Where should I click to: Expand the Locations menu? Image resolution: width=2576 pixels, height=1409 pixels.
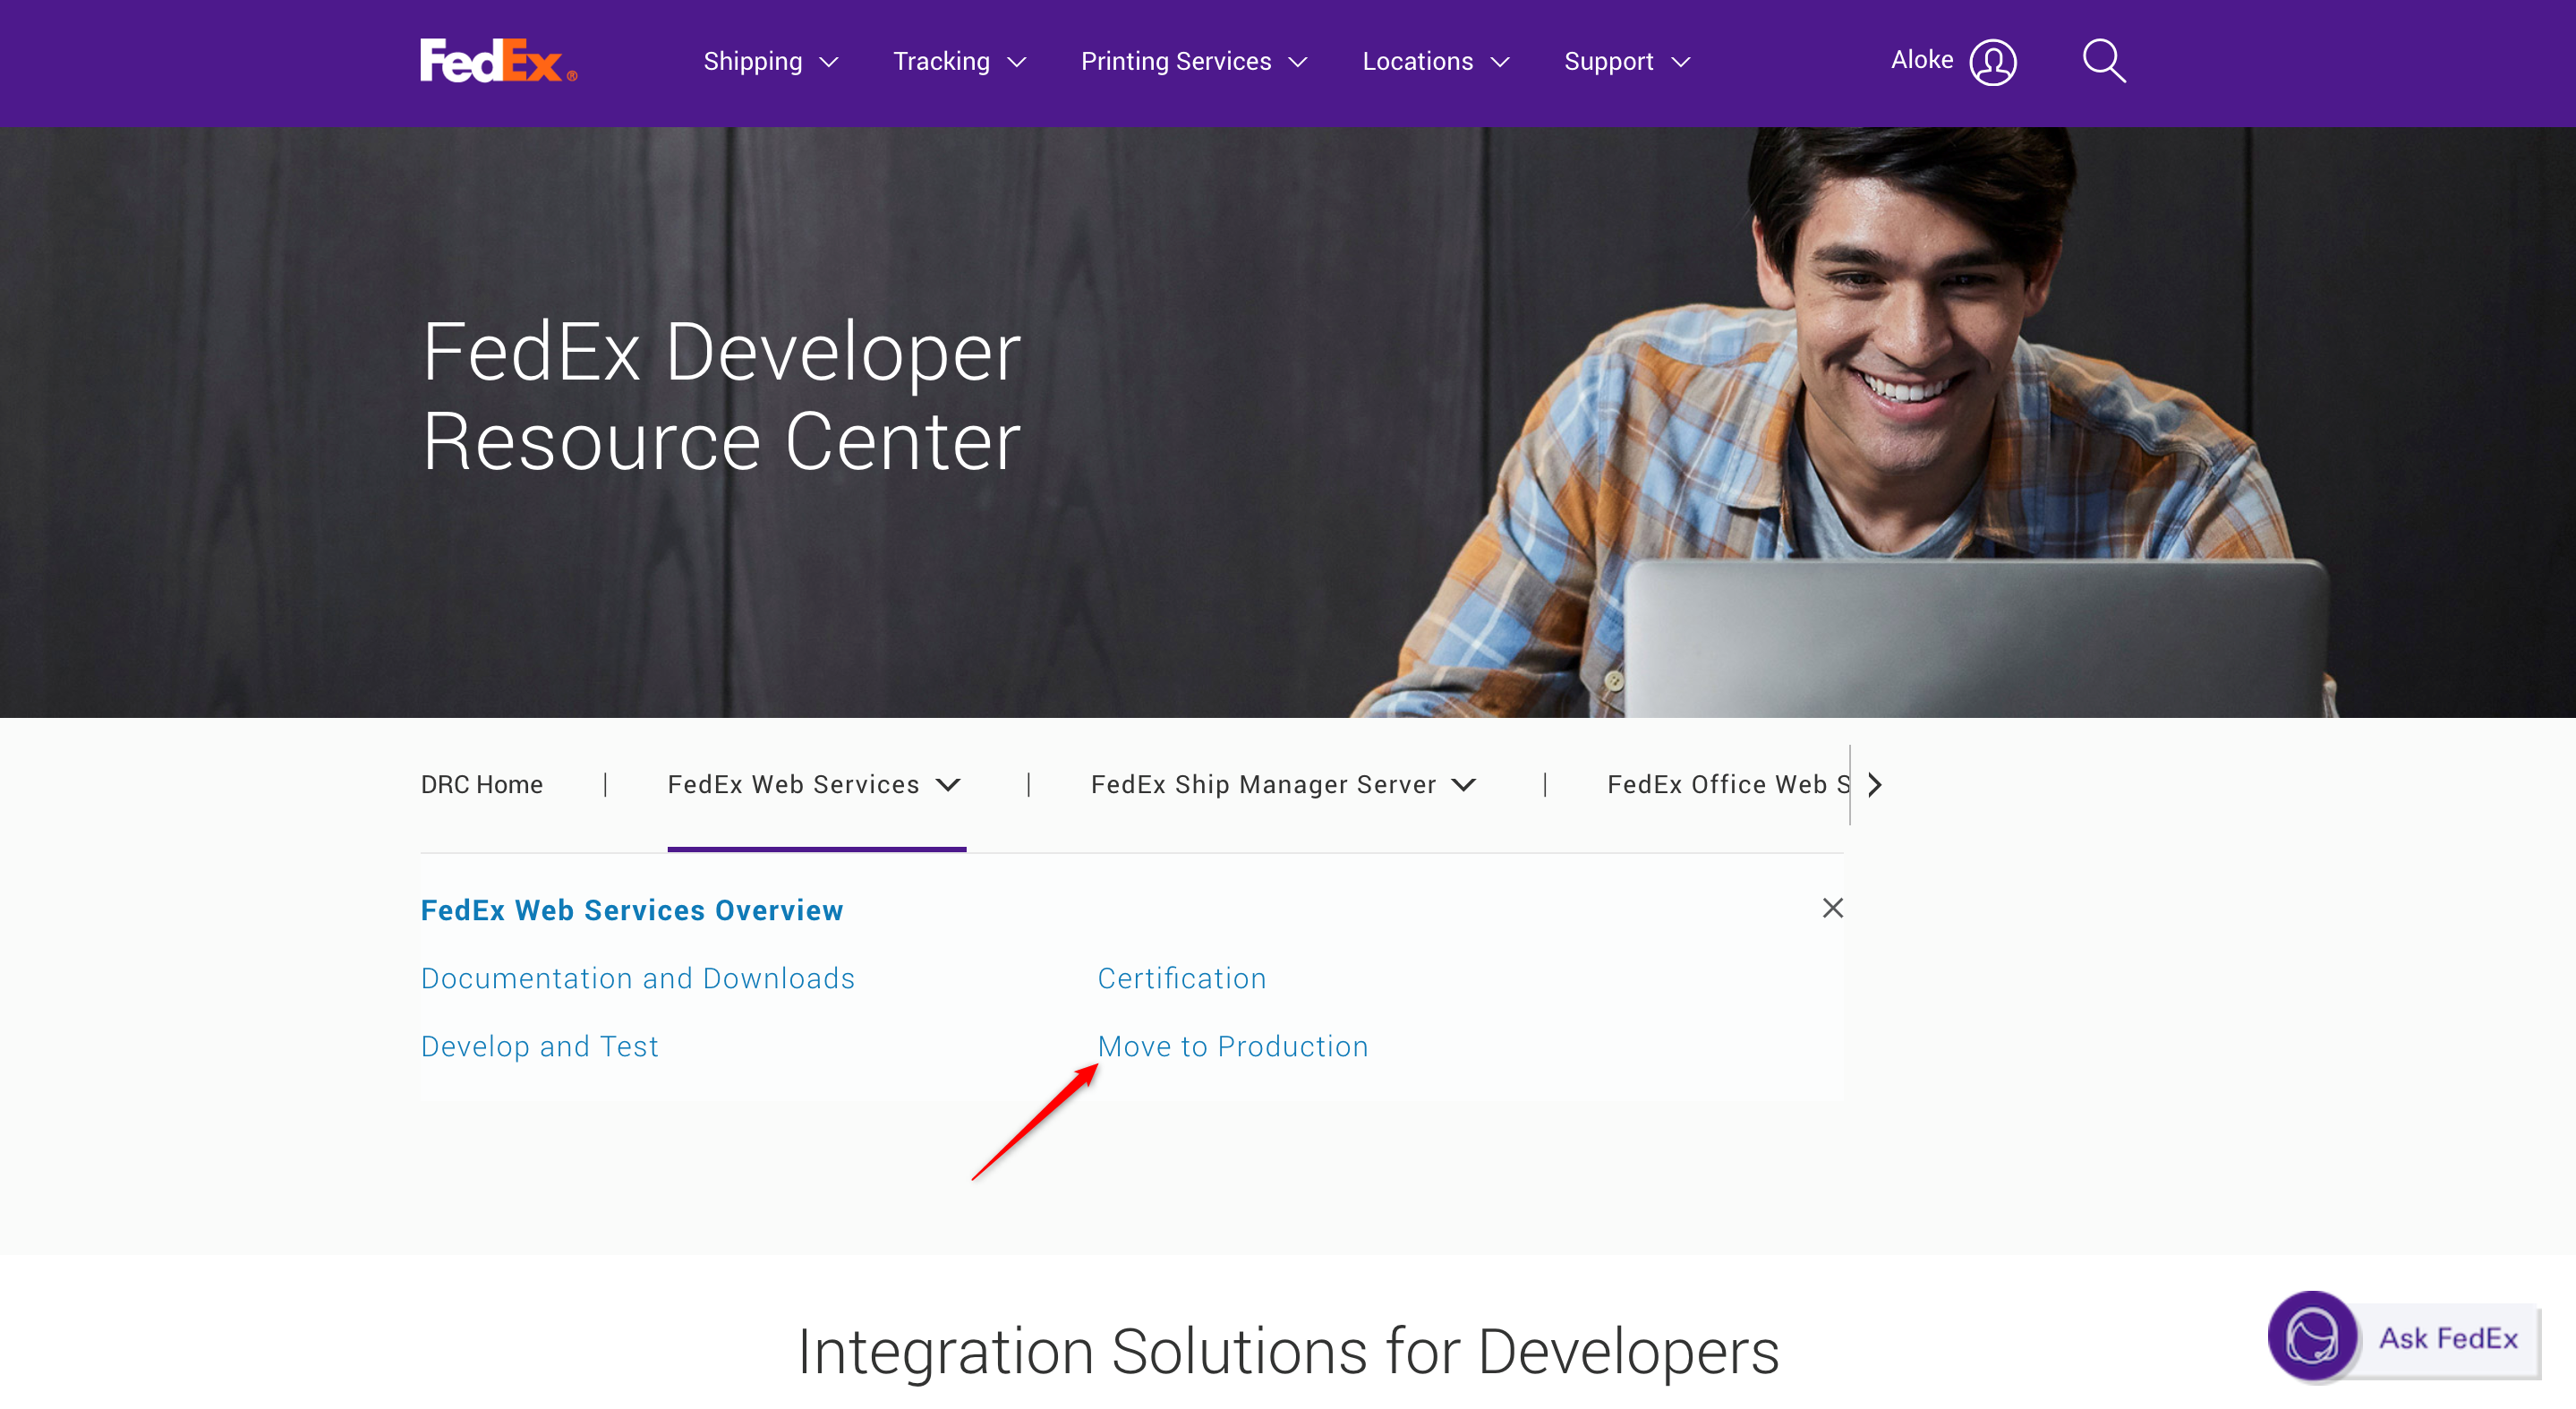coord(1435,62)
